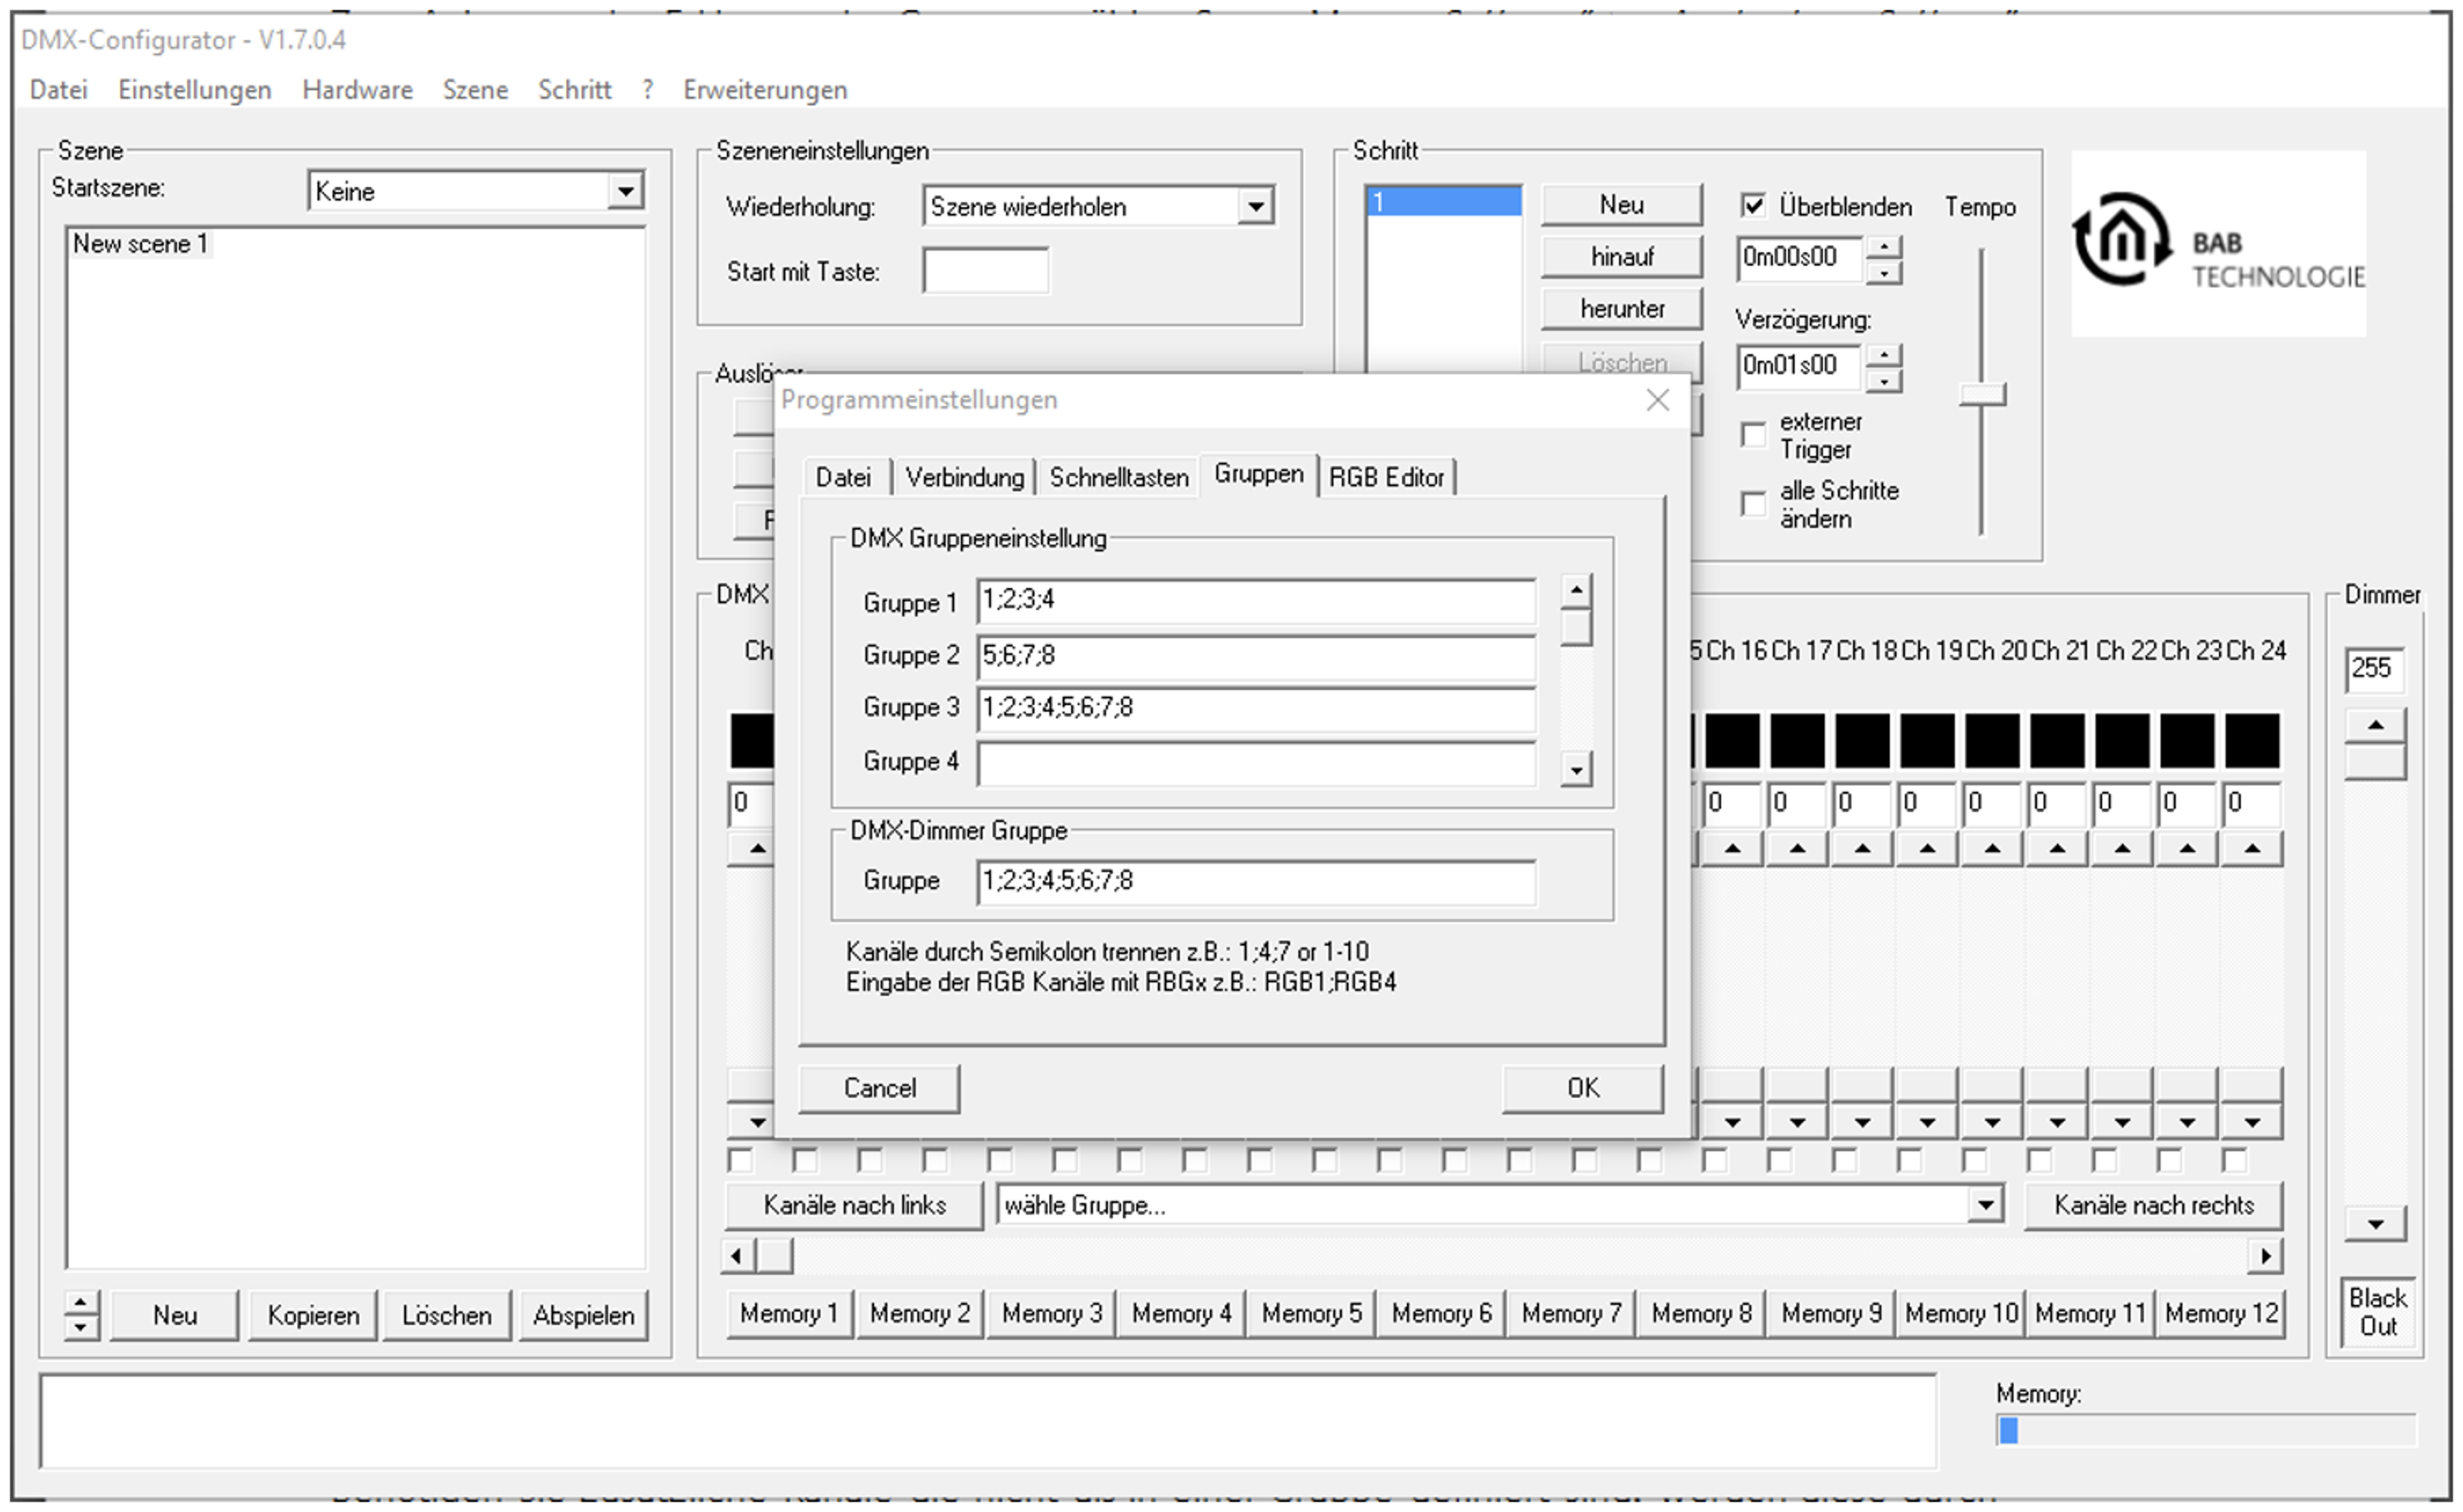Screen dimensions: 2463x1512
Task: Open the Hardware menu
Action: click(357, 90)
